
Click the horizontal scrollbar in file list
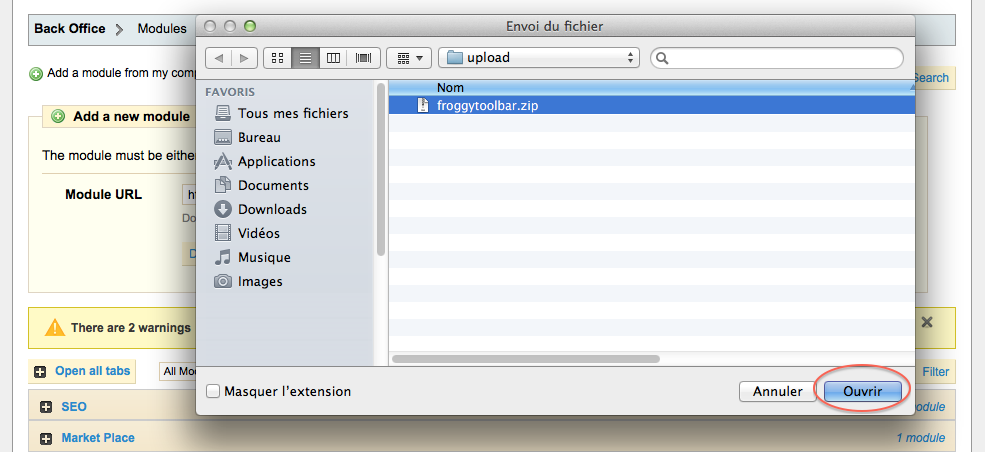pyautogui.click(x=527, y=358)
